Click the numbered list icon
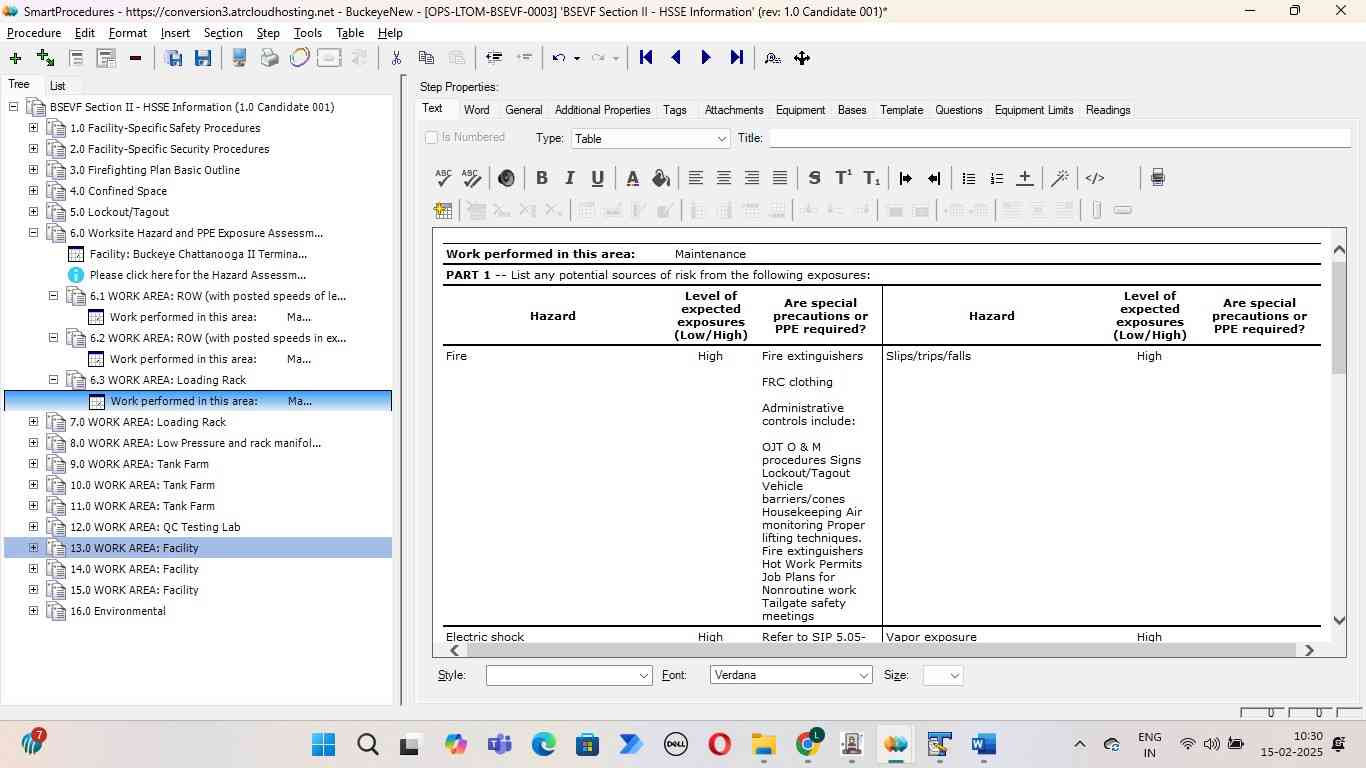 (996, 178)
